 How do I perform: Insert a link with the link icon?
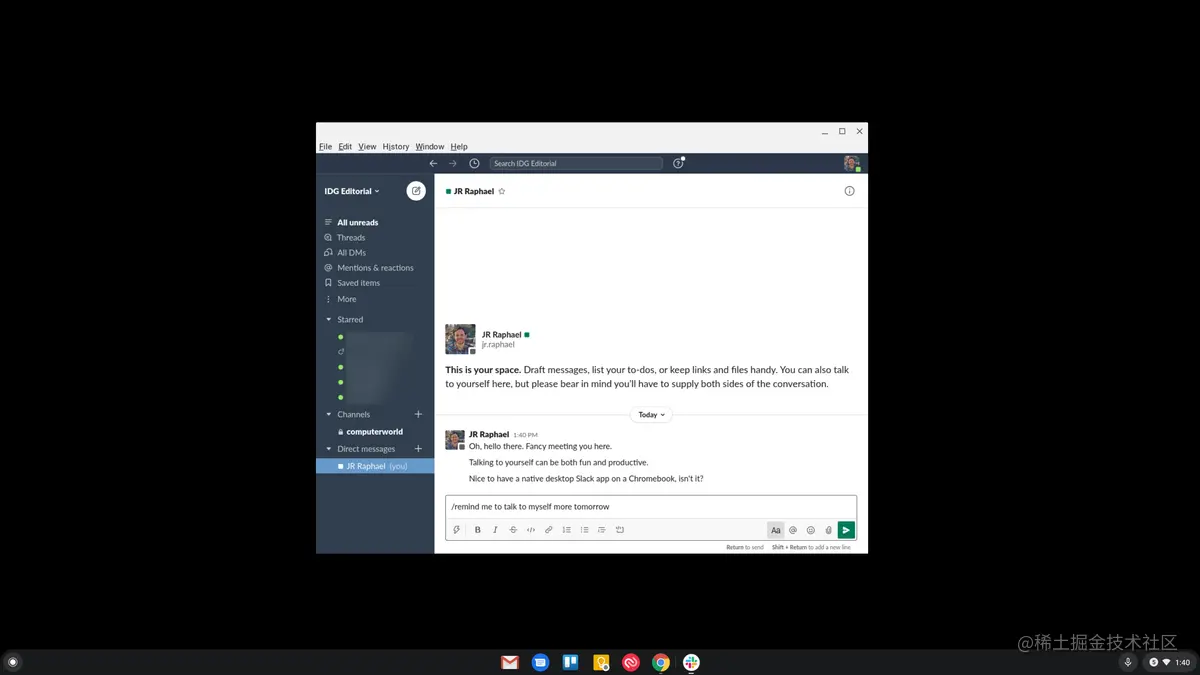coord(548,530)
